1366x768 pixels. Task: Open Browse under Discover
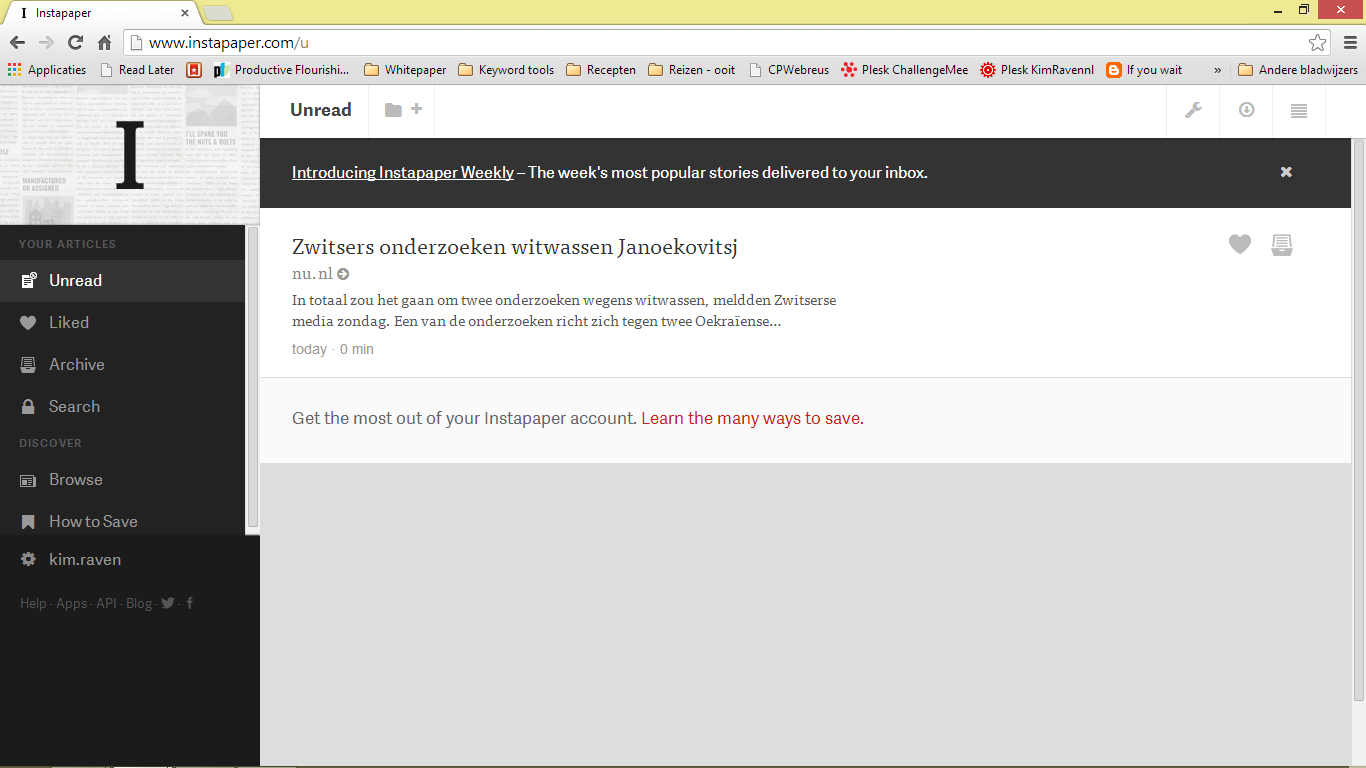tap(122, 480)
